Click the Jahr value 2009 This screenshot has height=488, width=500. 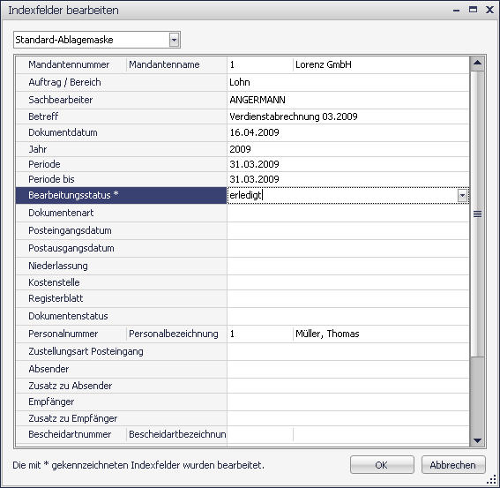pos(348,149)
